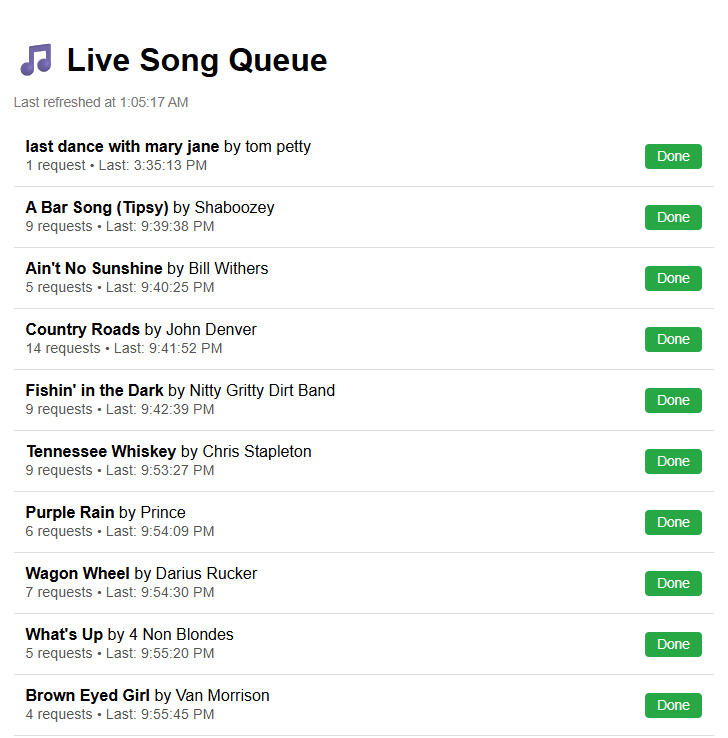Screen dimensions: 728x738
Task: Click the purple music note icon
Action: (x=36, y=60)
